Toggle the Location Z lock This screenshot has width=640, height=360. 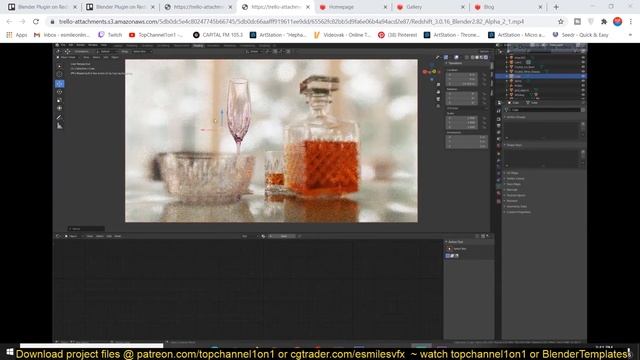pos(484,84)
